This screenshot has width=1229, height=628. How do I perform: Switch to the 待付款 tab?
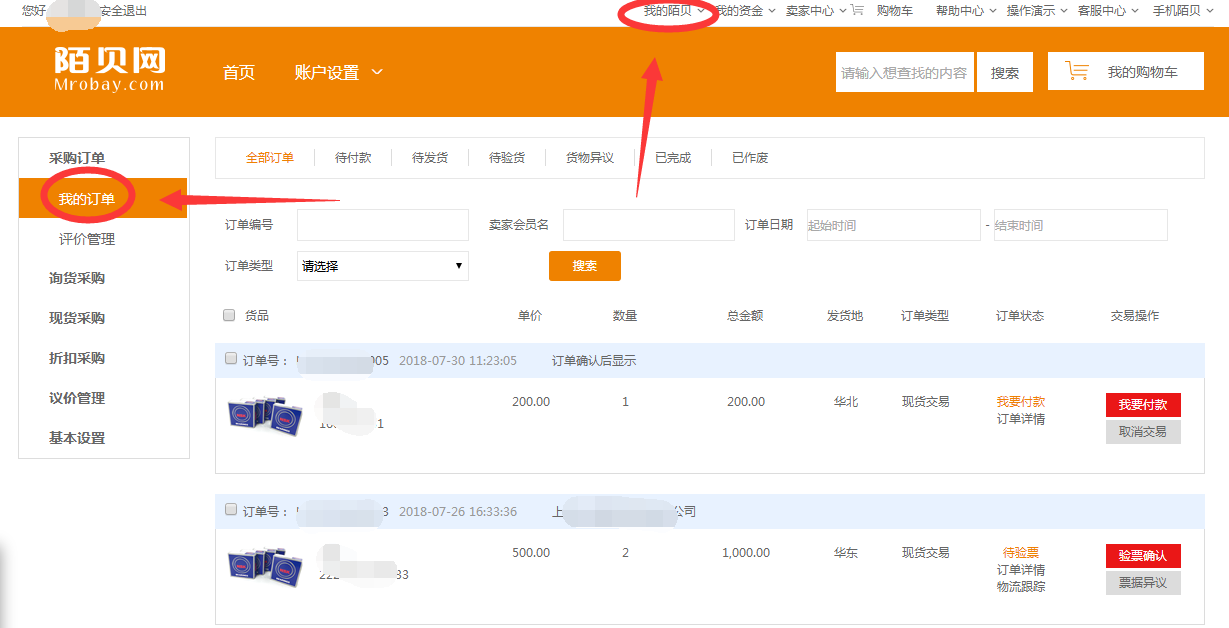[353, 158]
